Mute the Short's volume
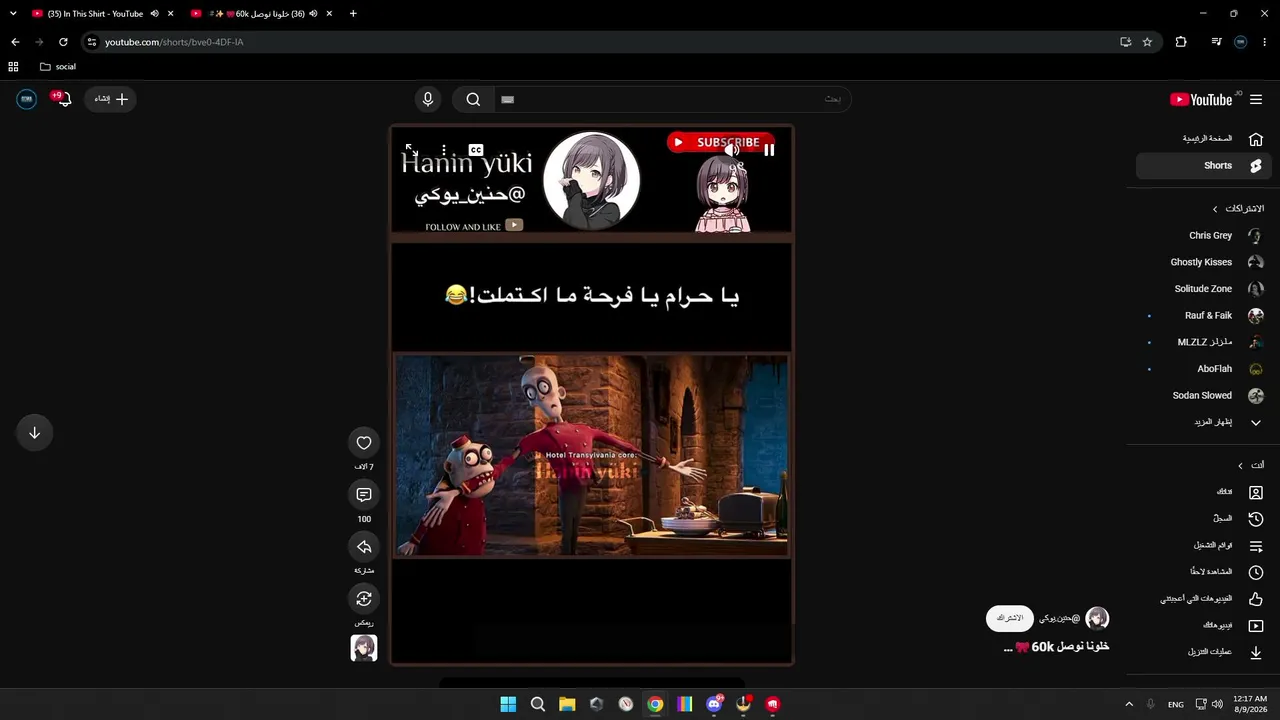The height and width of the screenshot is (720, 1280). click(x=732, y=150)
